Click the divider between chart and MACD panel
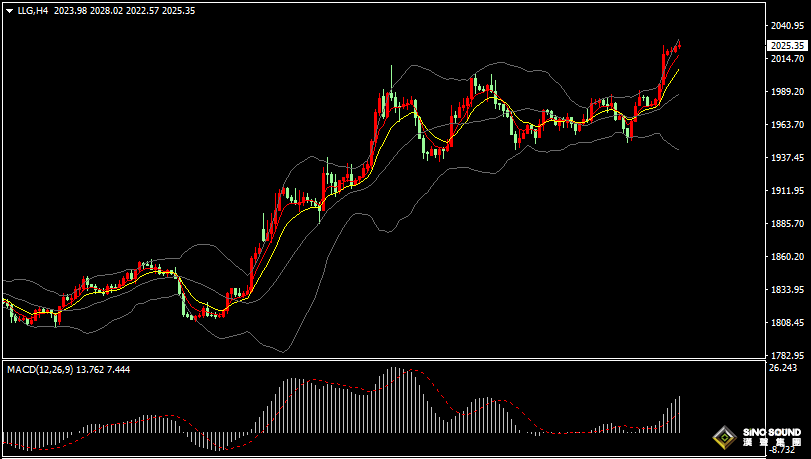Image resolution: width=811 pixels, height=459 pixels. click(380, 359)
